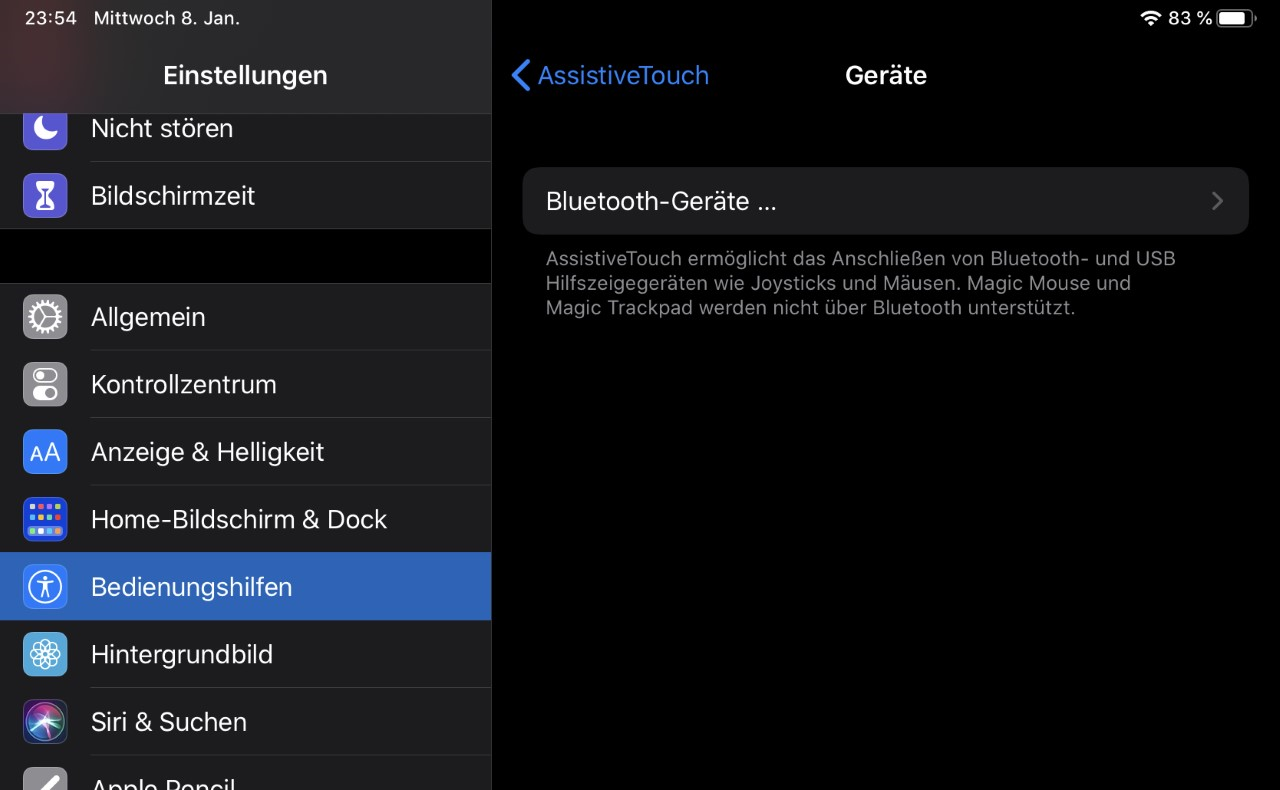The height and width of the screenshot is (790, 1280).
Task: Tap the battery indicator in status bar
Action: pyautogui.click(x=1236, y=18)
